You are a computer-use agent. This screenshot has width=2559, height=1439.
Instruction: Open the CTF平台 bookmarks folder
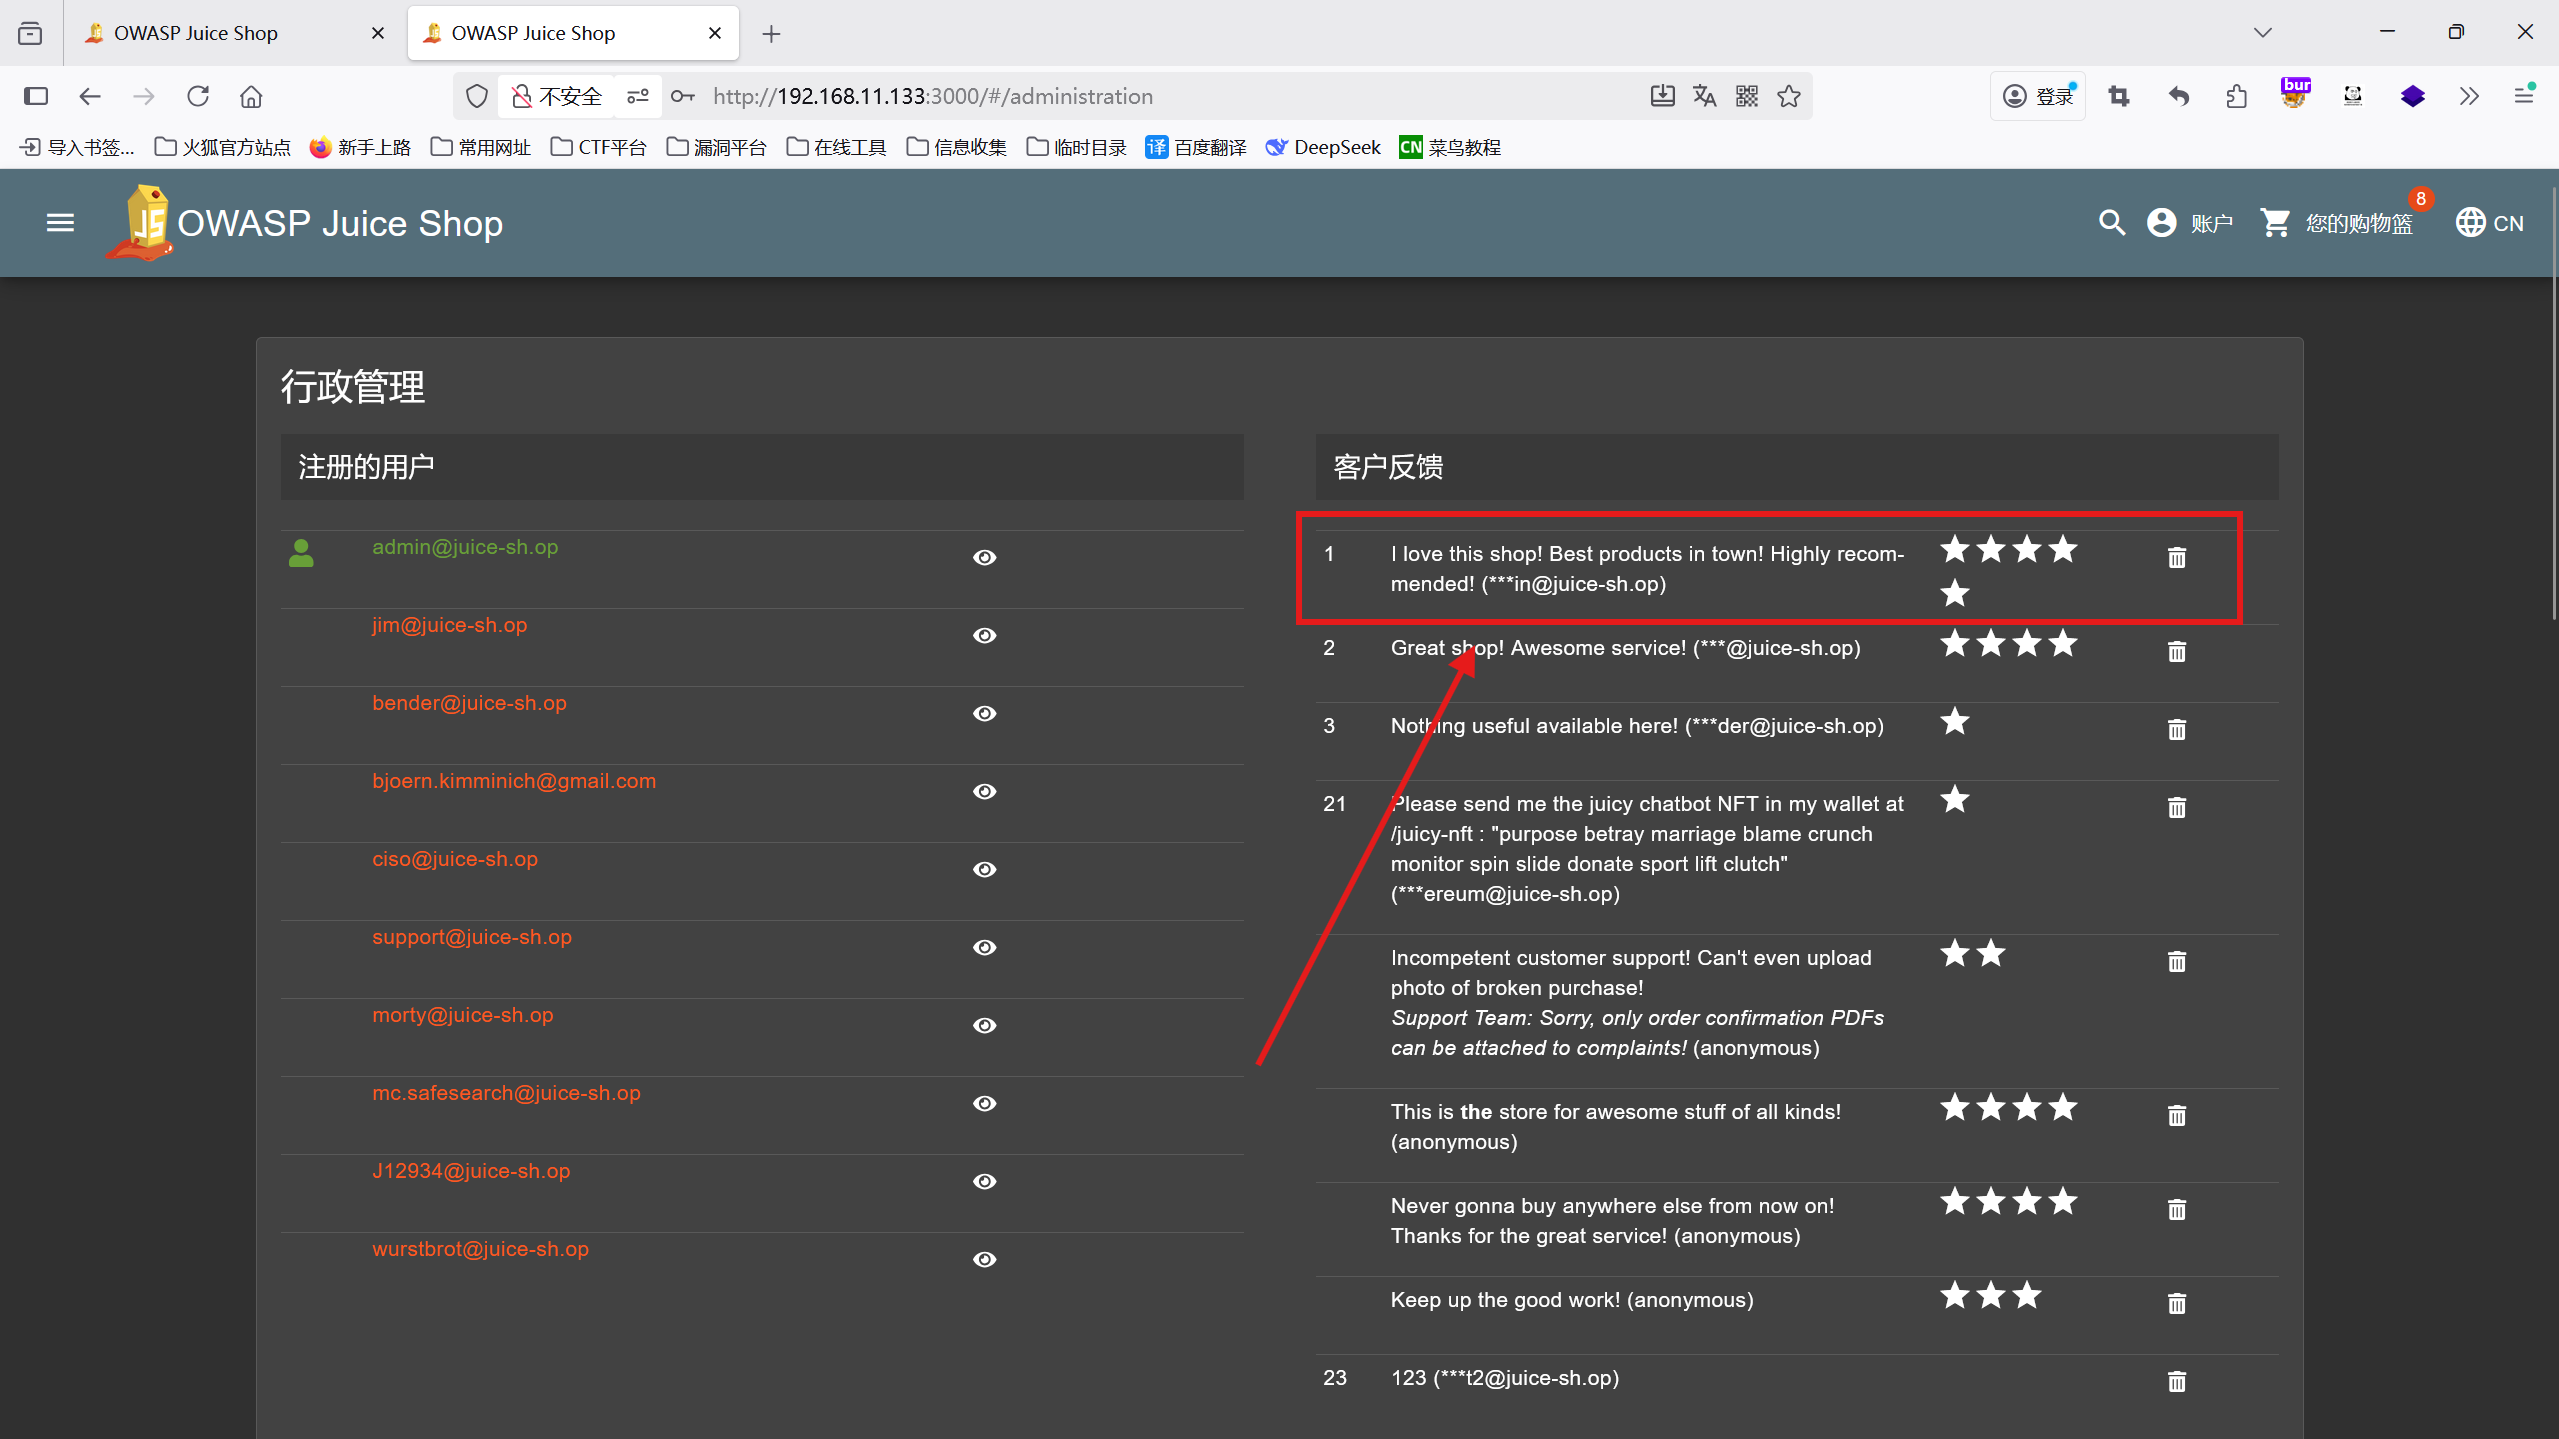599,148
